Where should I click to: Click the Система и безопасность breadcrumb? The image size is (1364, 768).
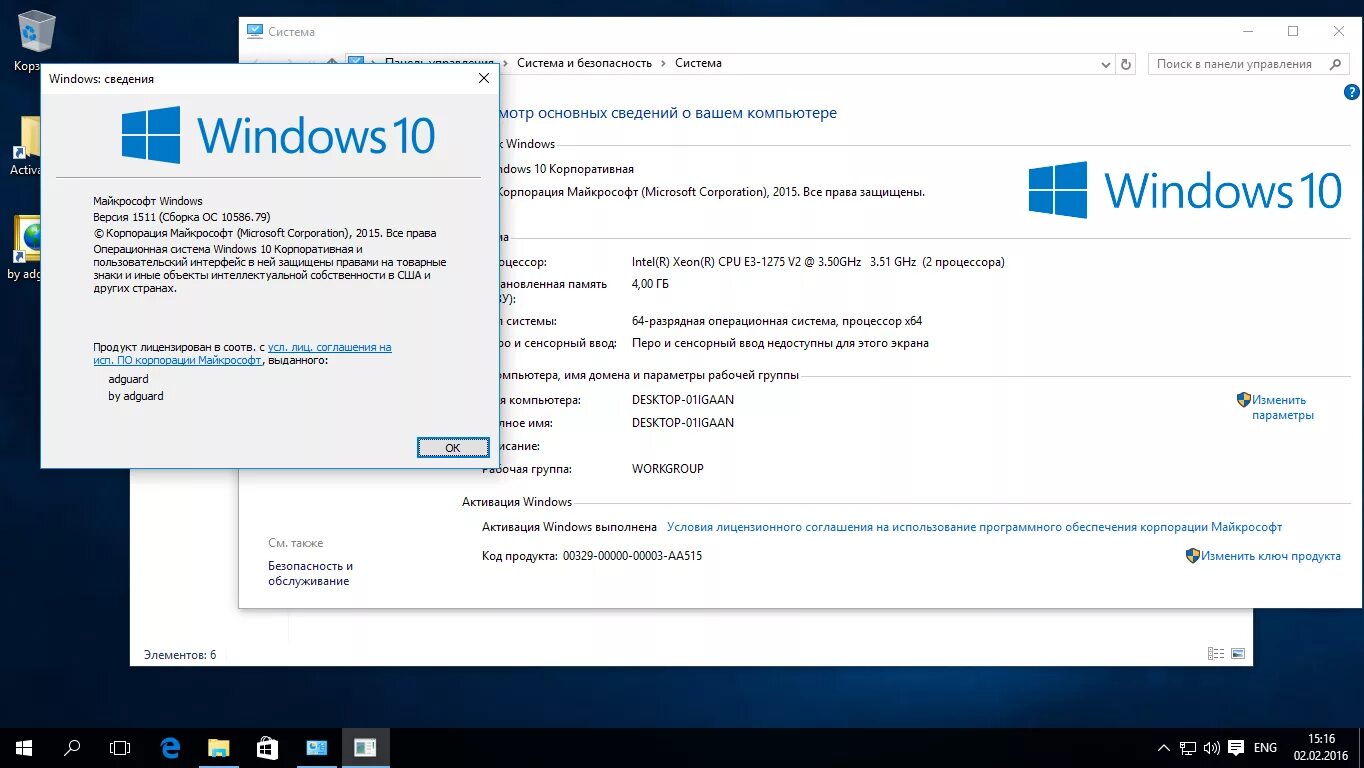pyautogui.click(x=584, y=63)
